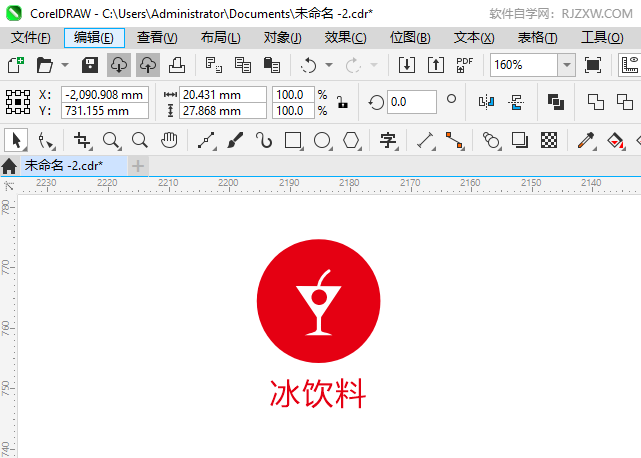641x458 pixels.
Task: Click the cloud upload icon
Action: (148, 65)
